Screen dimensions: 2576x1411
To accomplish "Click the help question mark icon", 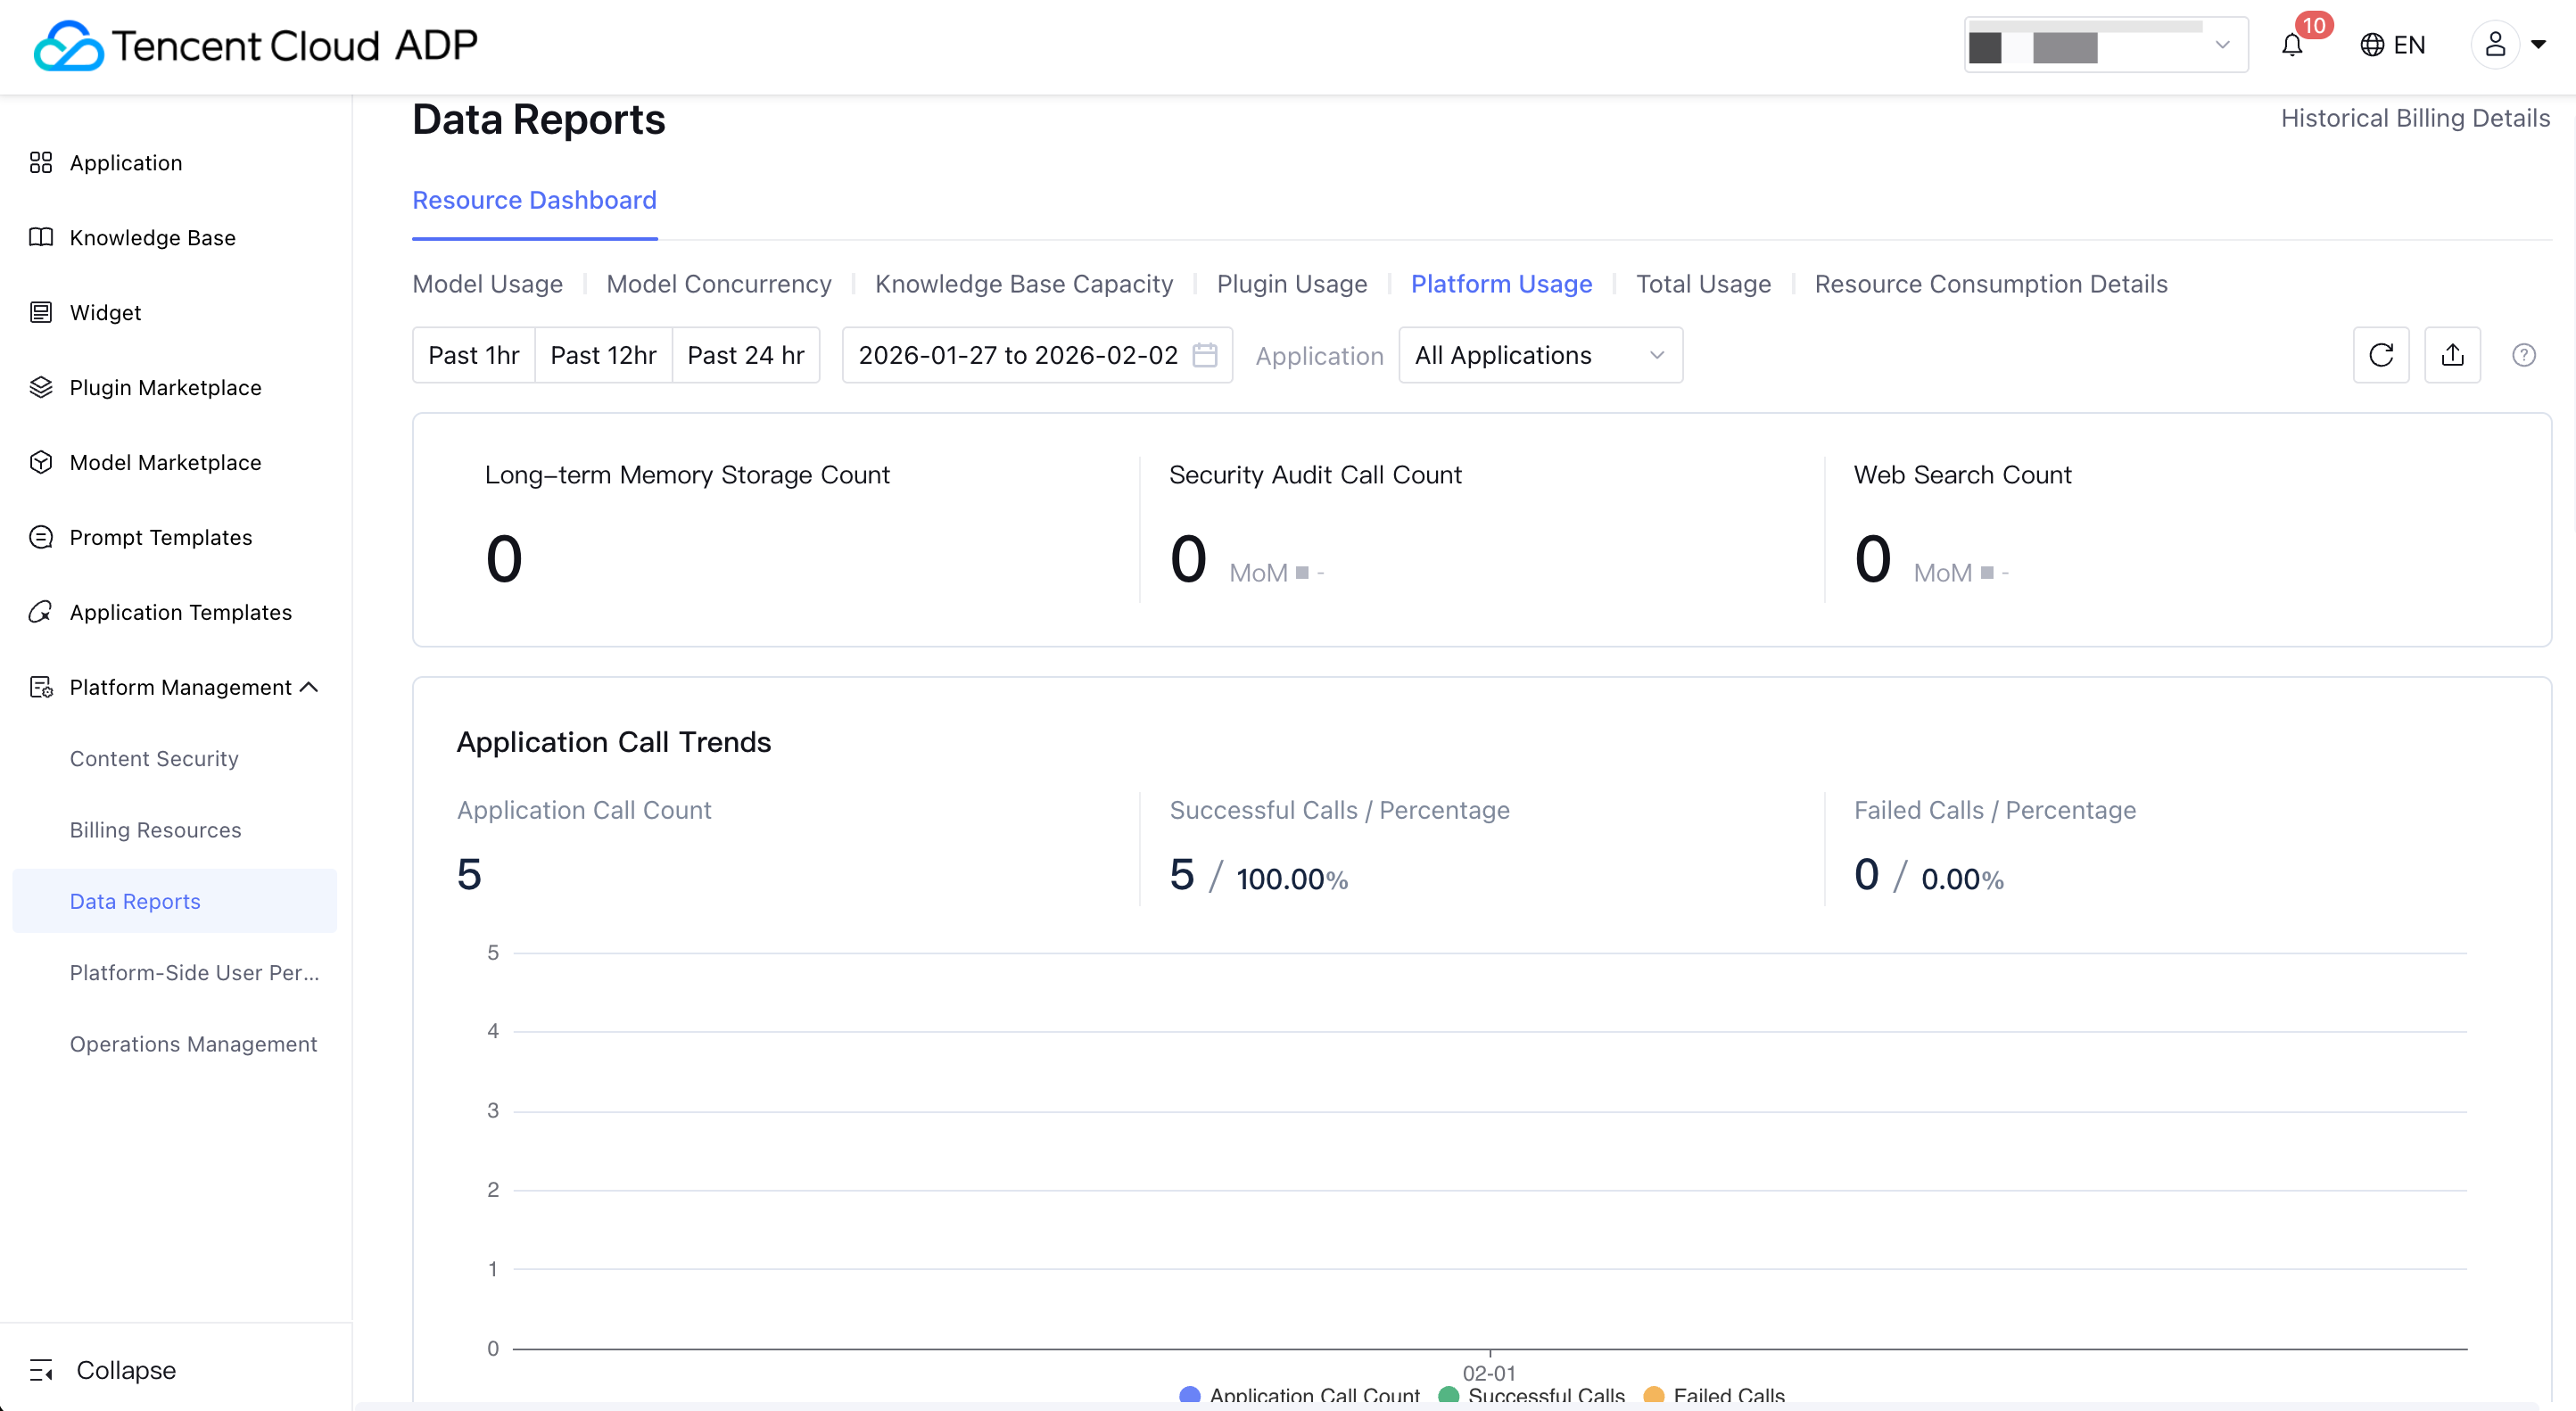I will (x=2523, y=355).
